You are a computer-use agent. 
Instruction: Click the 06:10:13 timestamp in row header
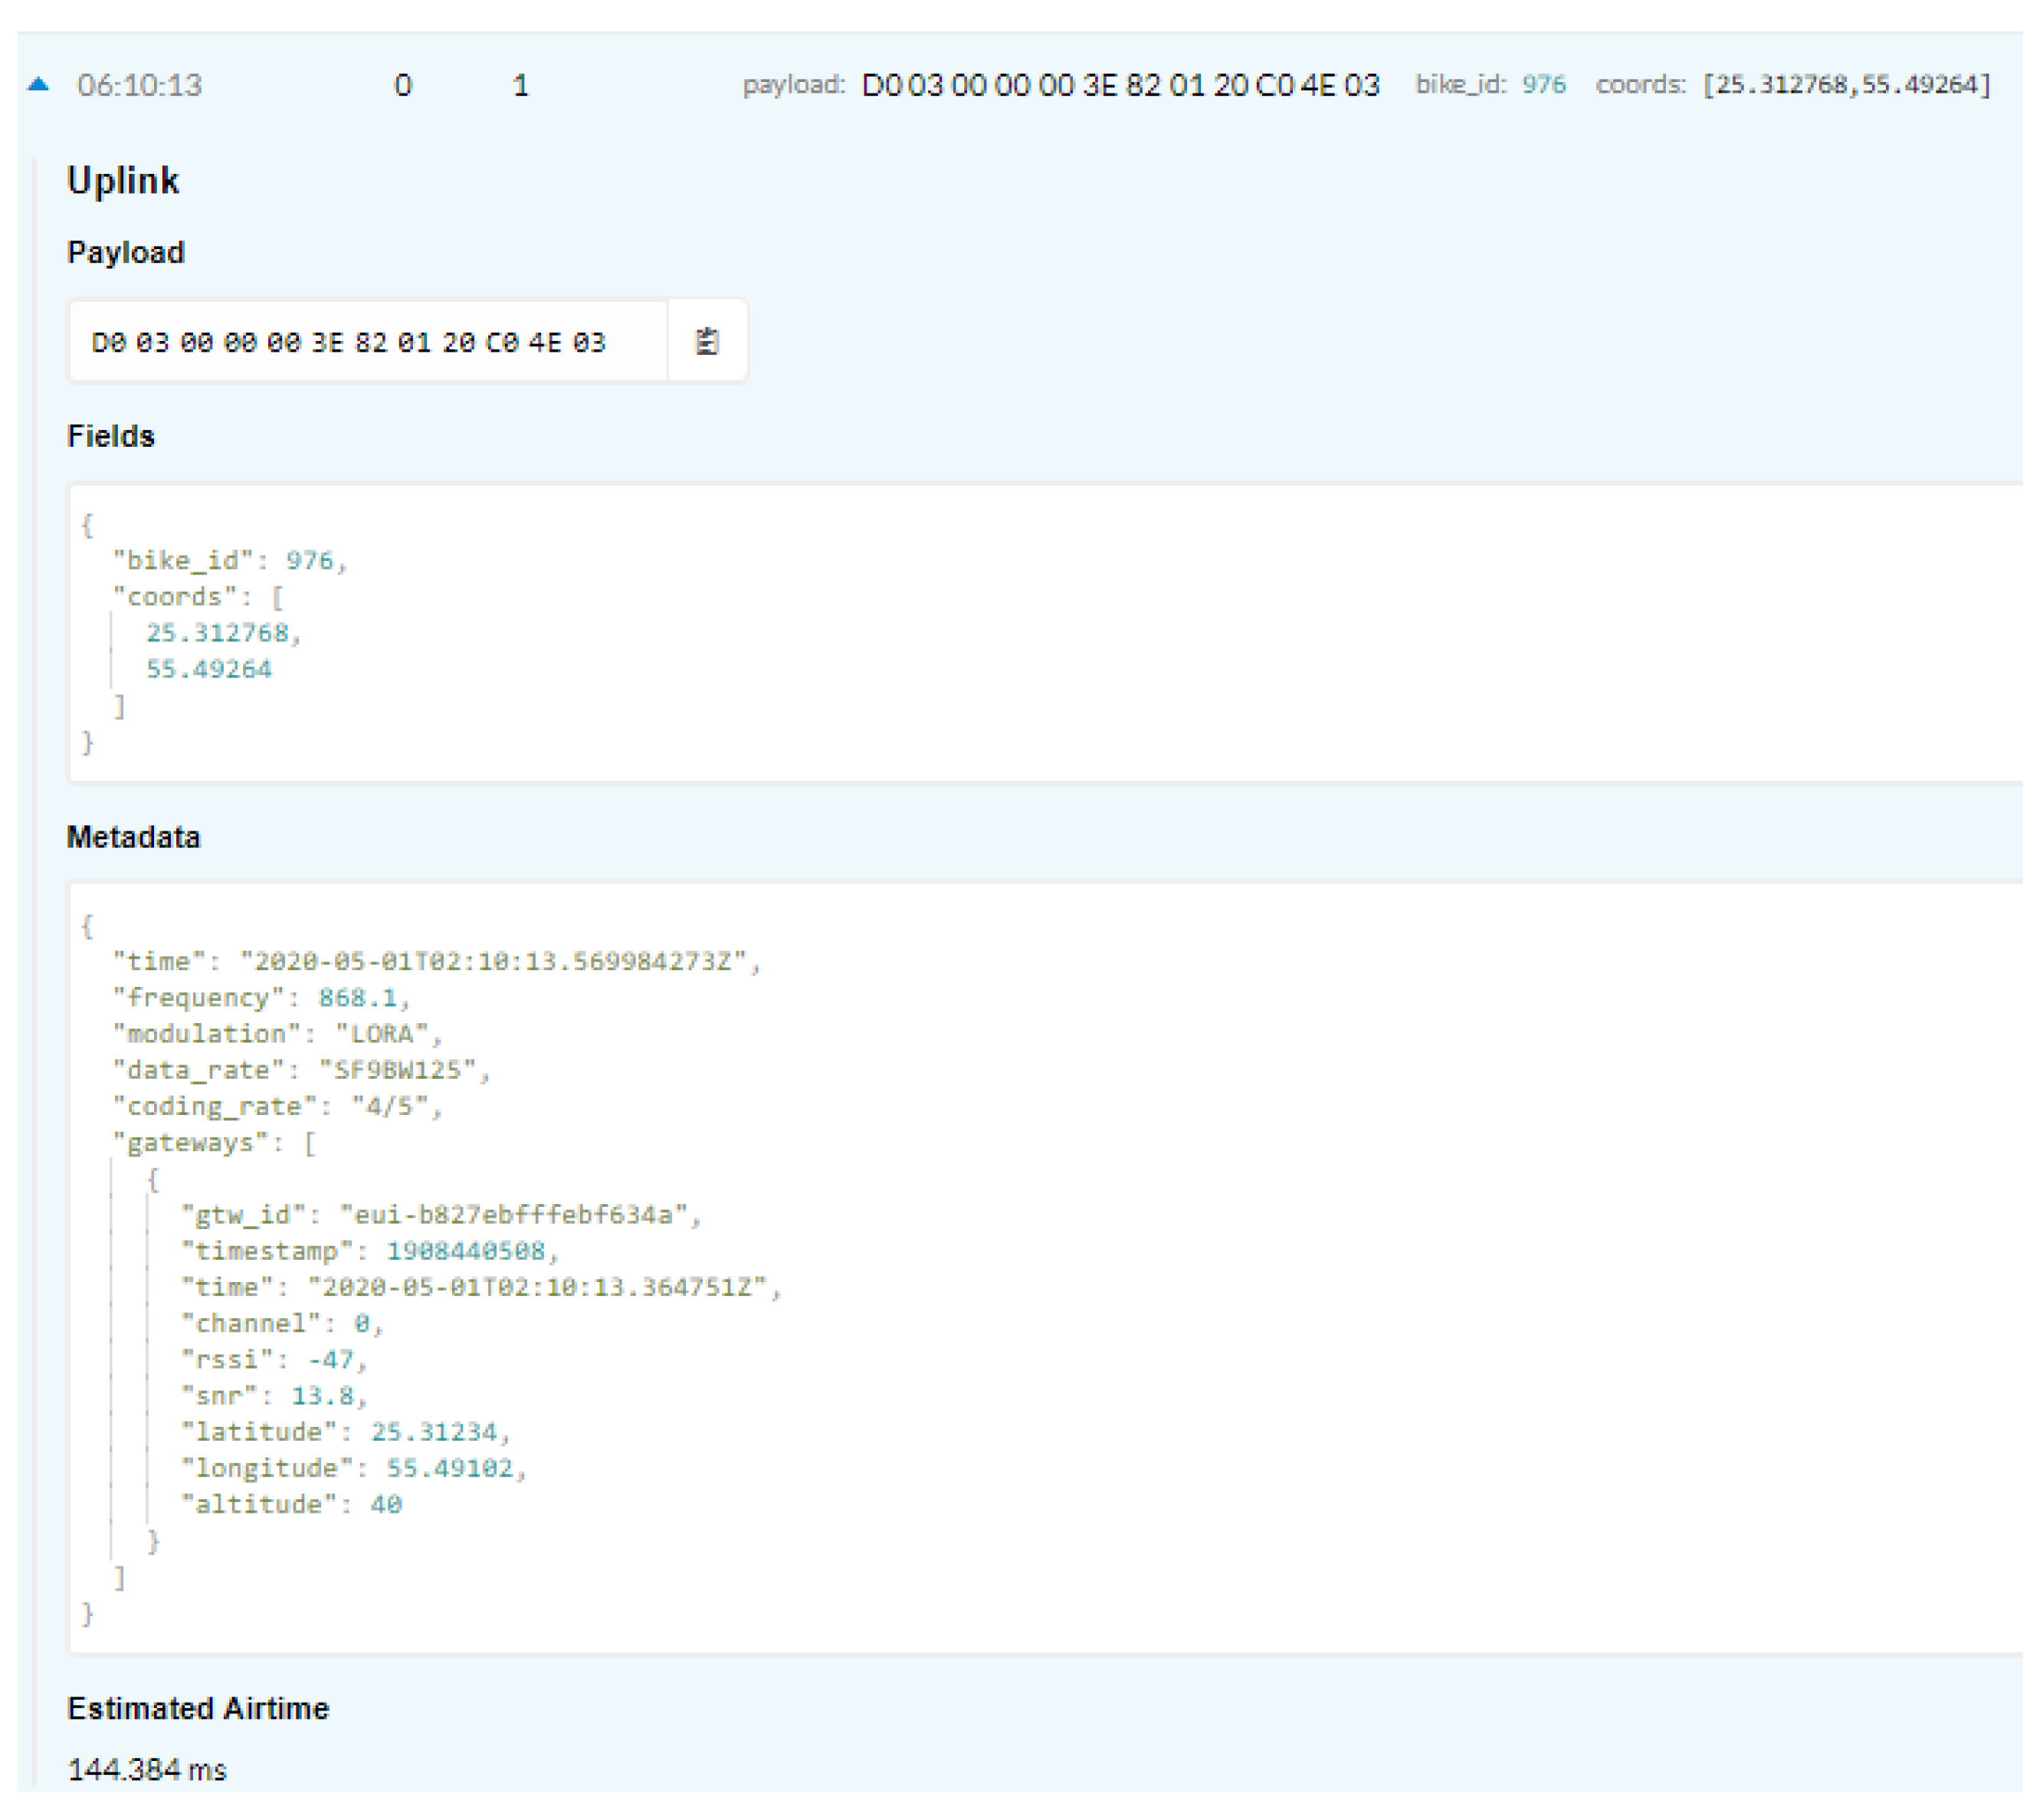click(140, 86)
